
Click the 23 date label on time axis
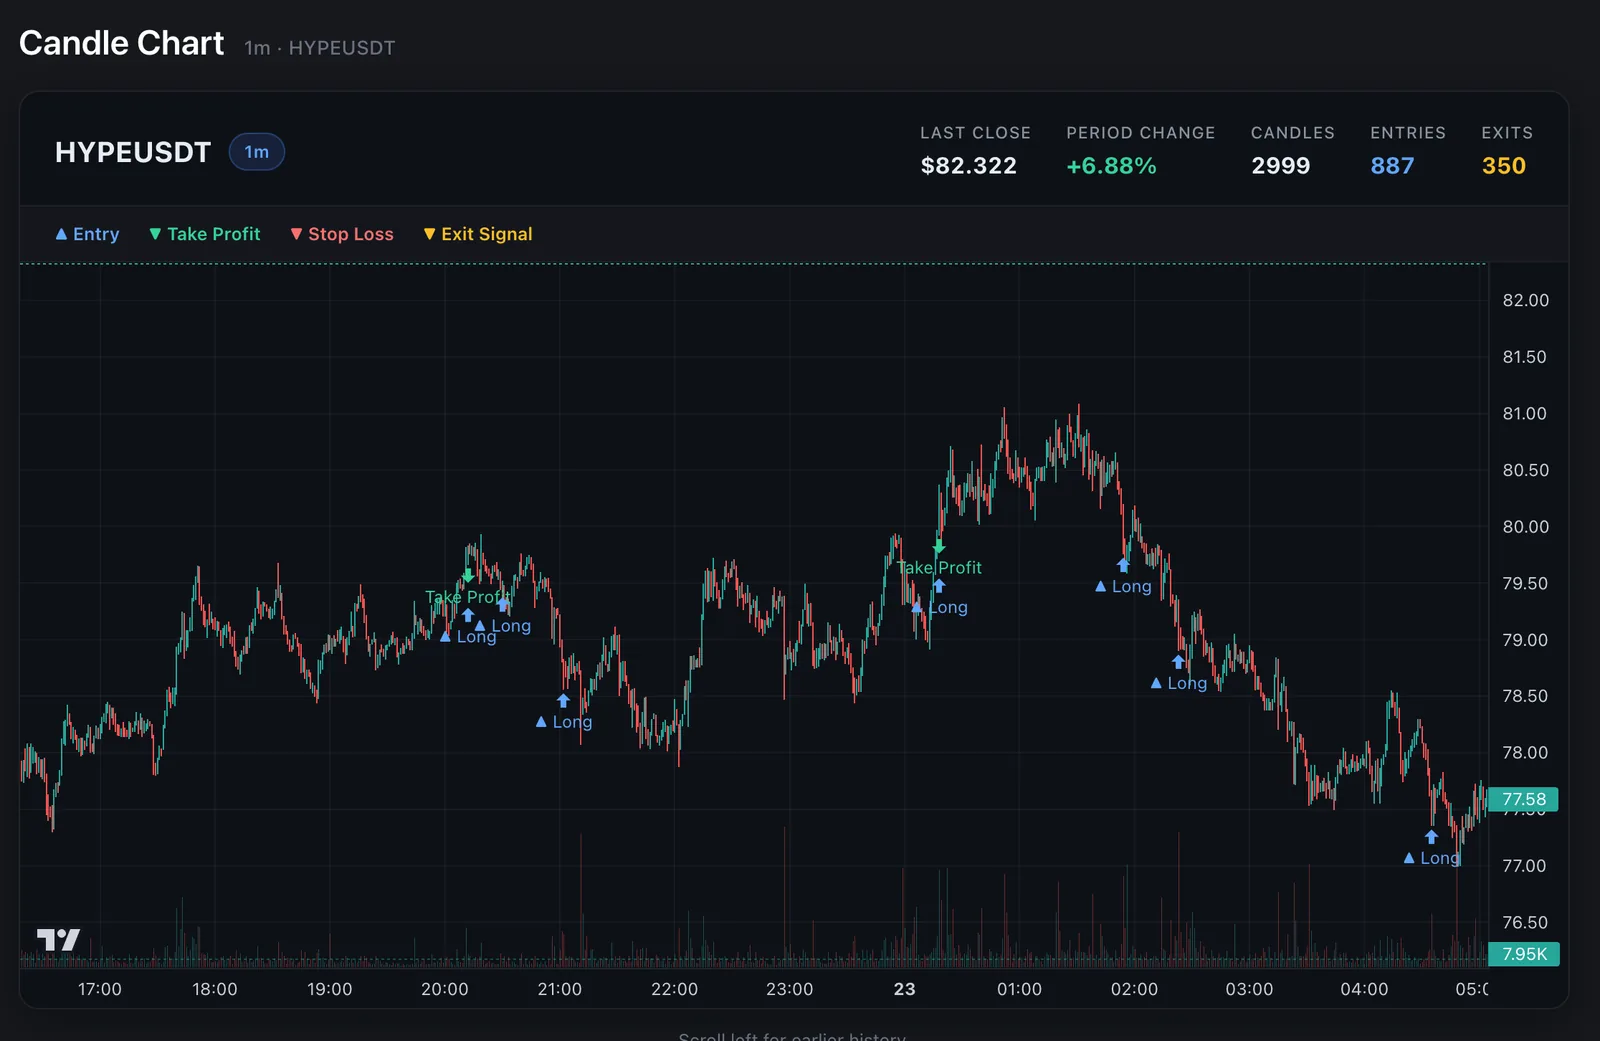[904, 989]
